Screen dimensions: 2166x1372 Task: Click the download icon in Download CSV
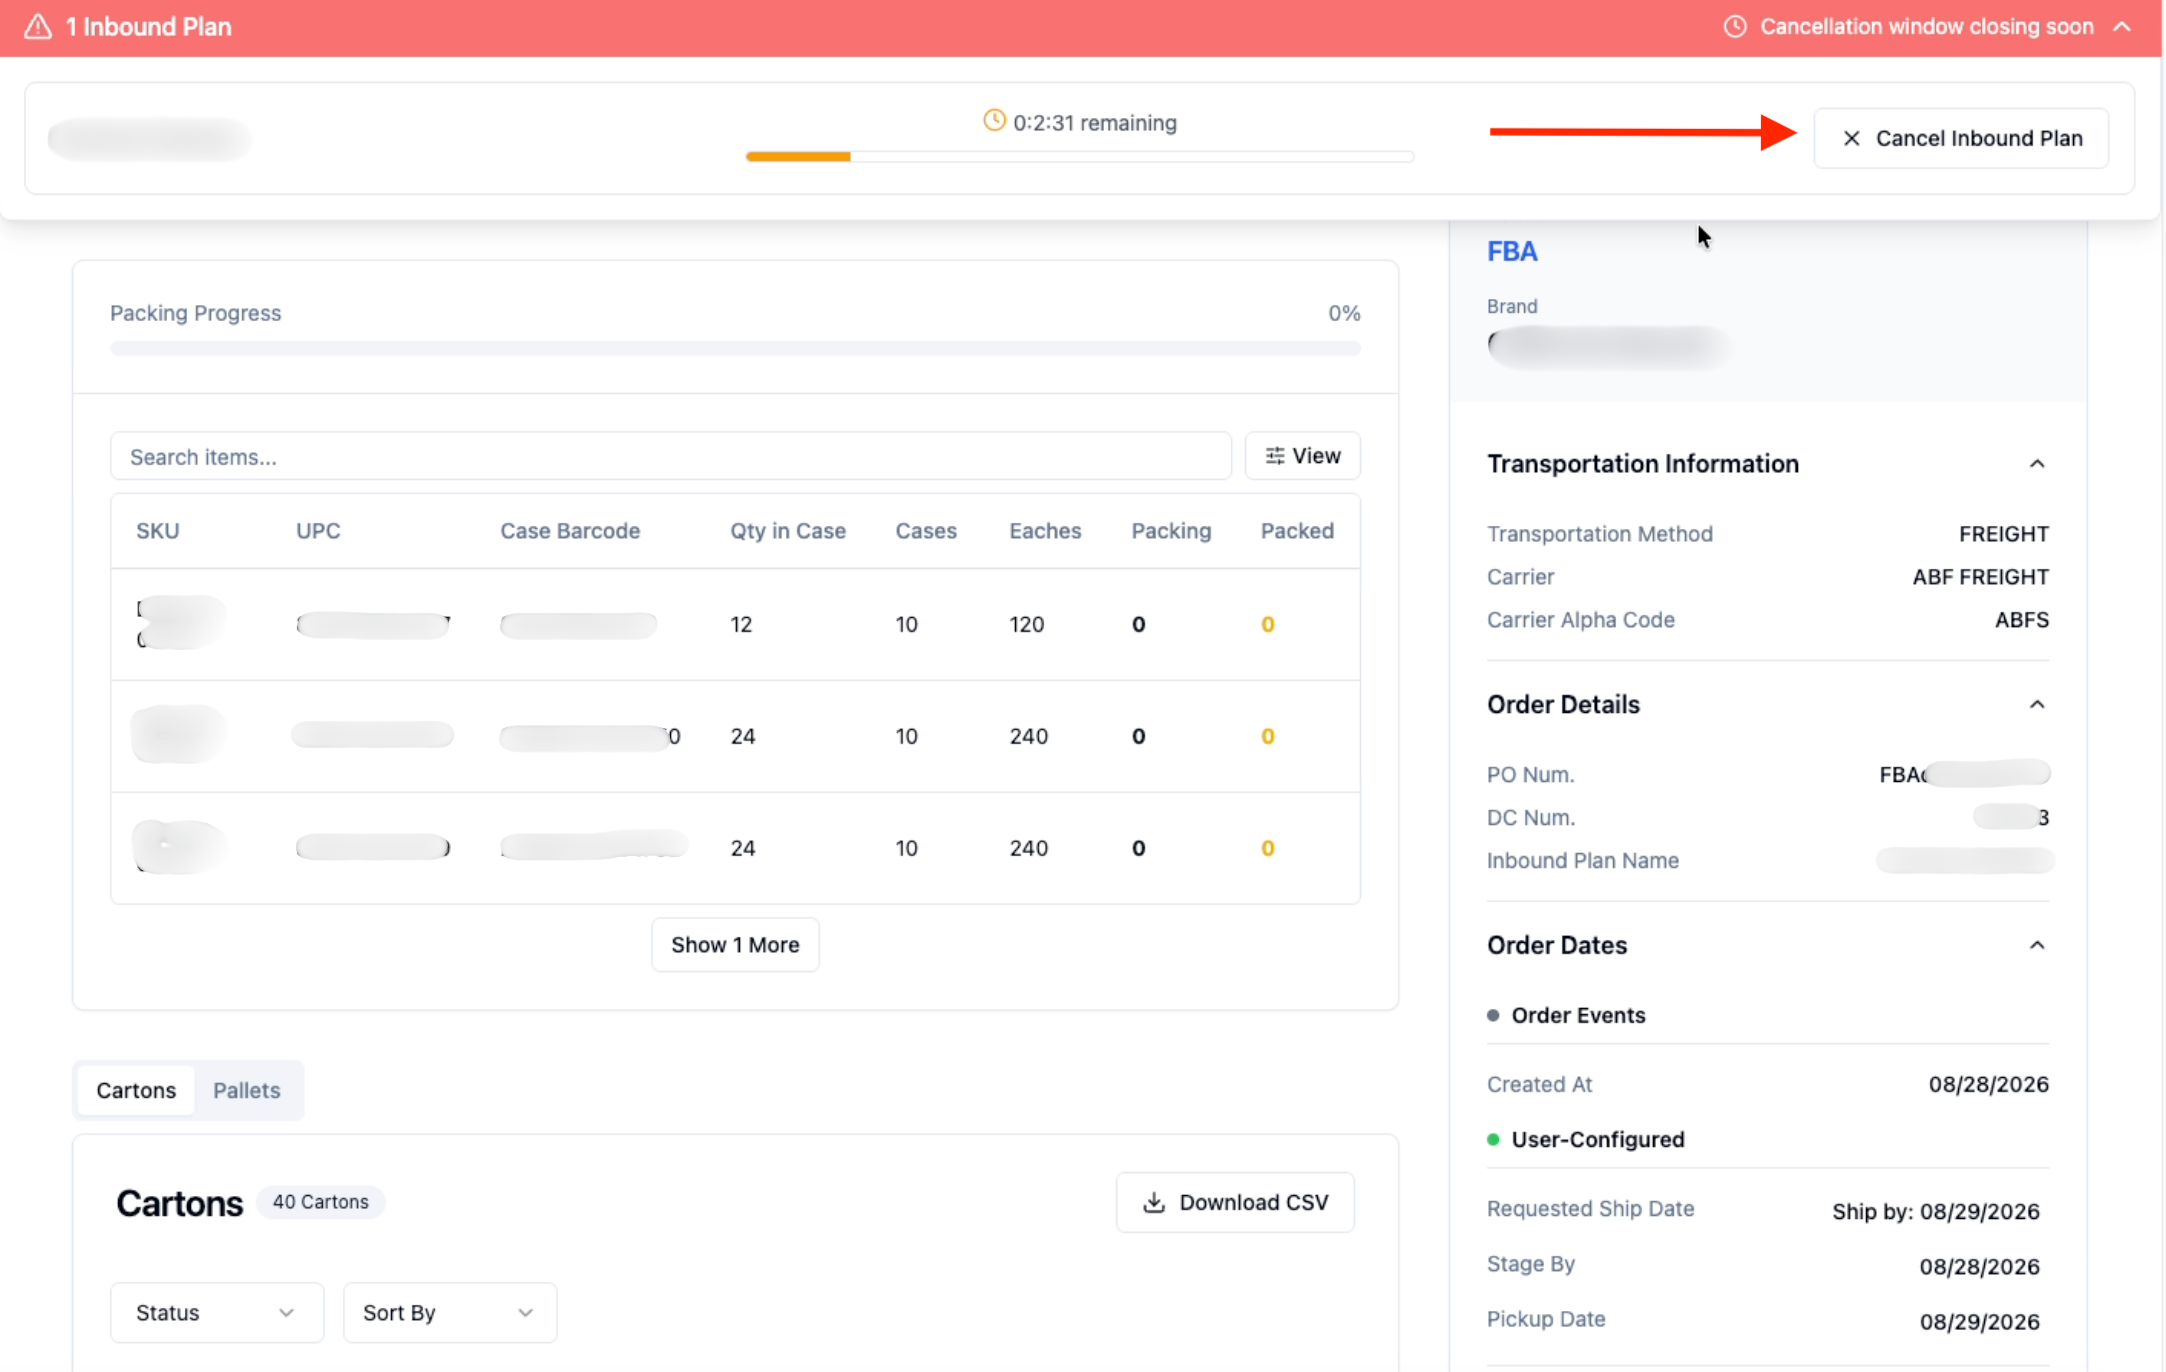point(1154,1202)
